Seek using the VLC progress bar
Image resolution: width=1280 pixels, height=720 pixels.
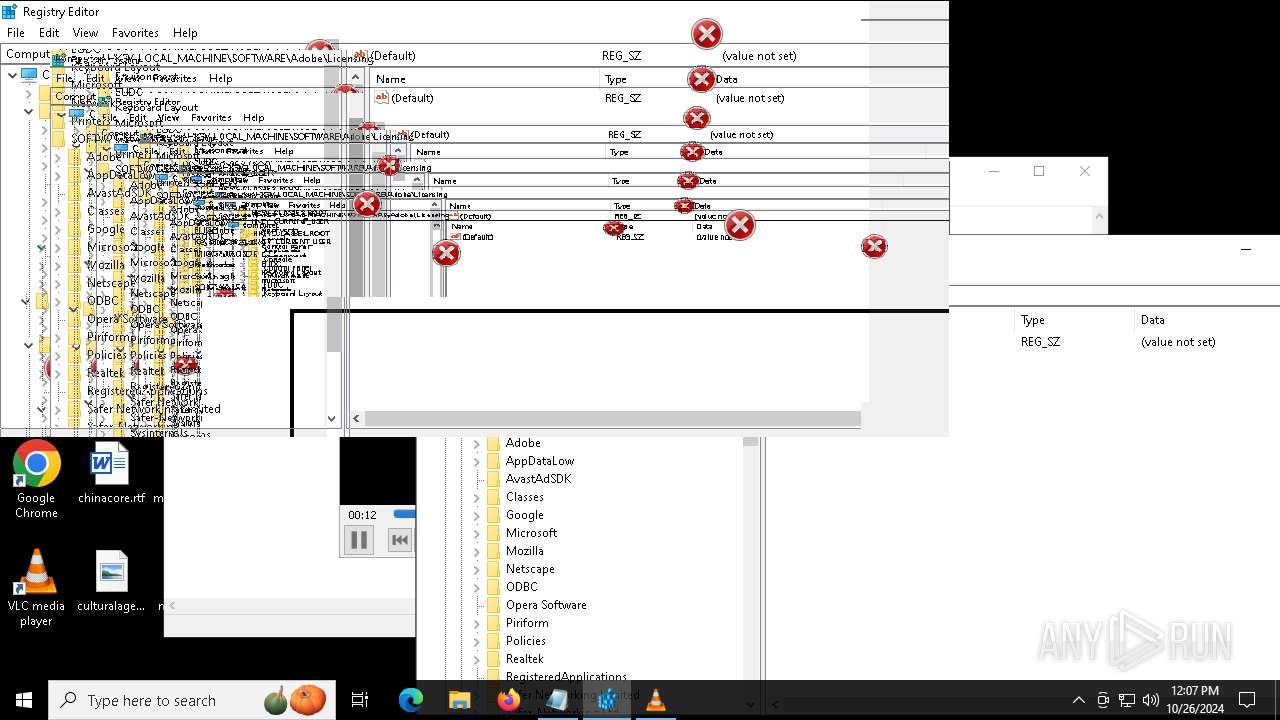pos(404,515)
